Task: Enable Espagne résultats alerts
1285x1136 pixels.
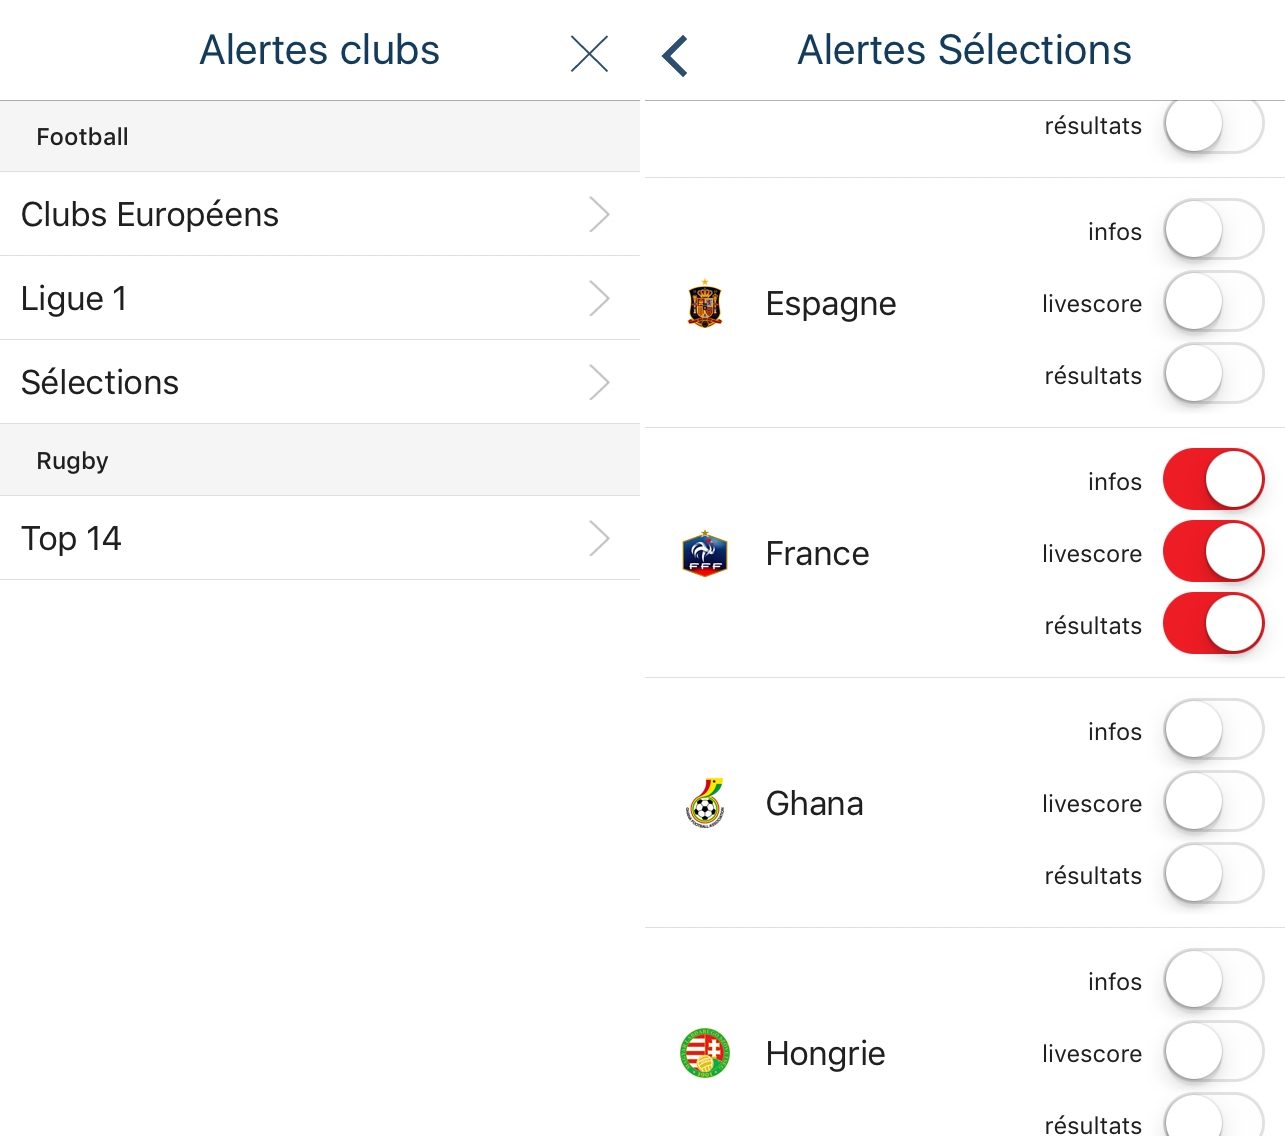Action: pos(1214,375)
